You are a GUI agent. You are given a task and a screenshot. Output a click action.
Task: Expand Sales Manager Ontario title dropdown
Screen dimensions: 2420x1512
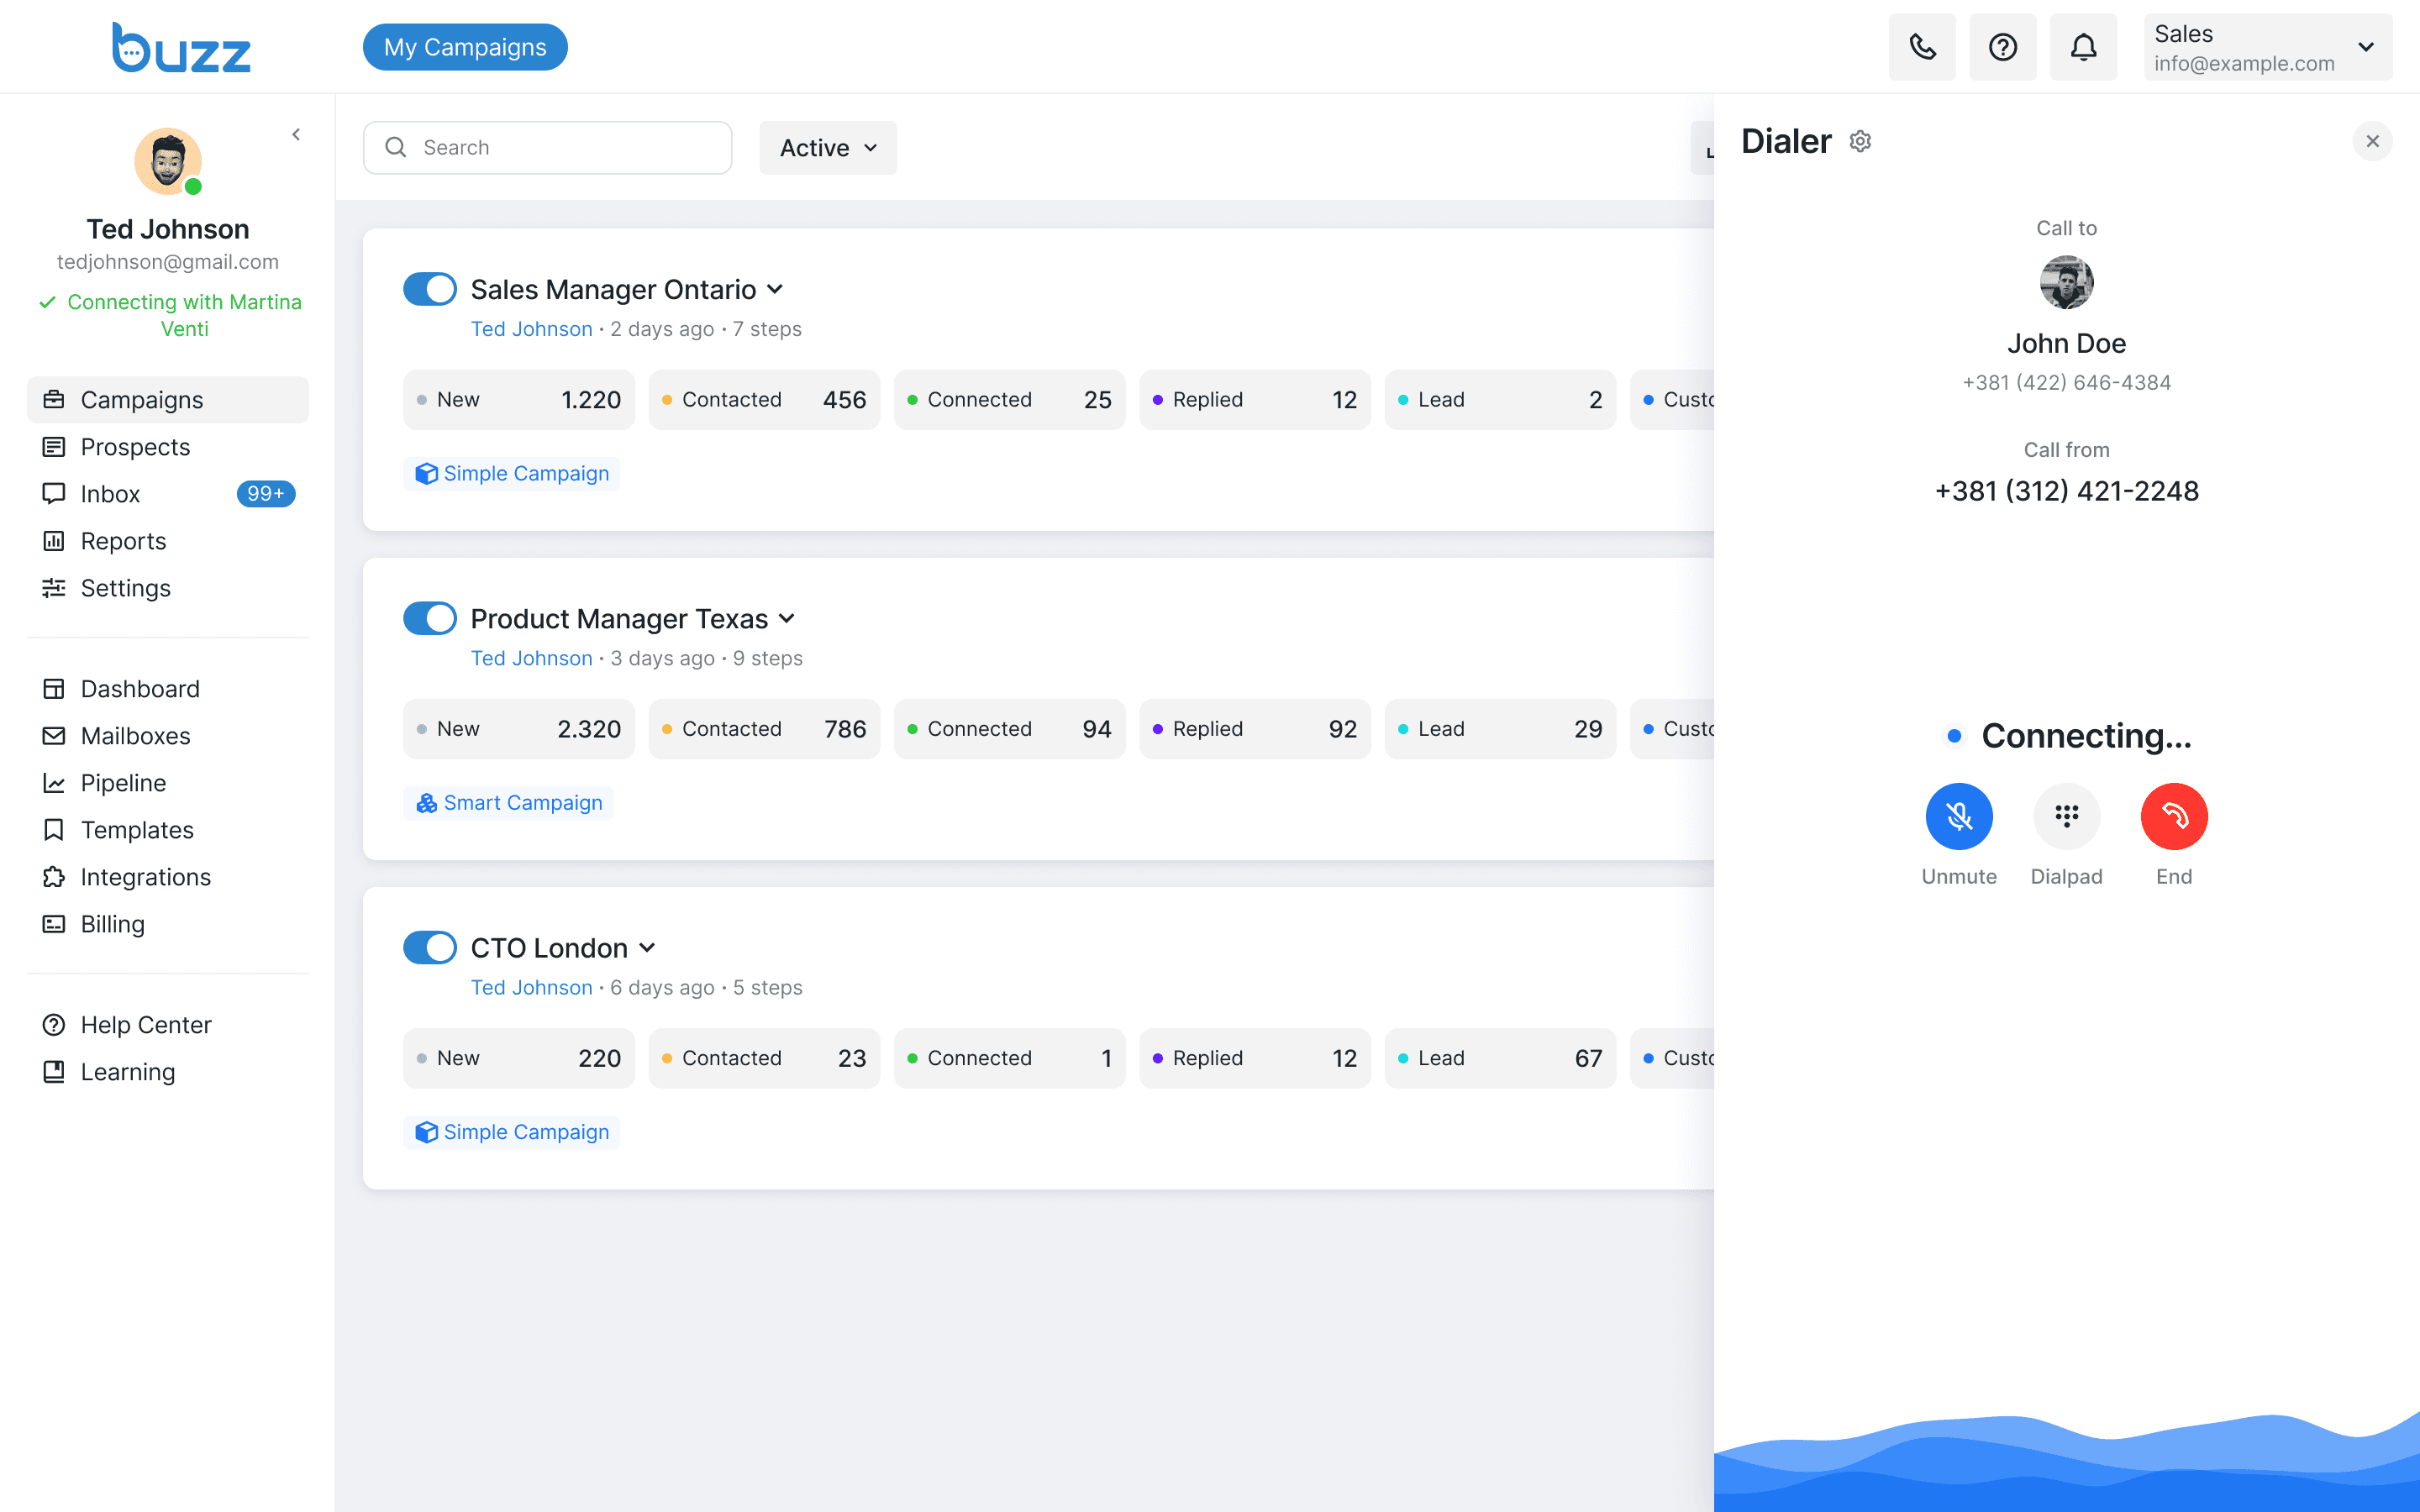(x=775, y=290)
